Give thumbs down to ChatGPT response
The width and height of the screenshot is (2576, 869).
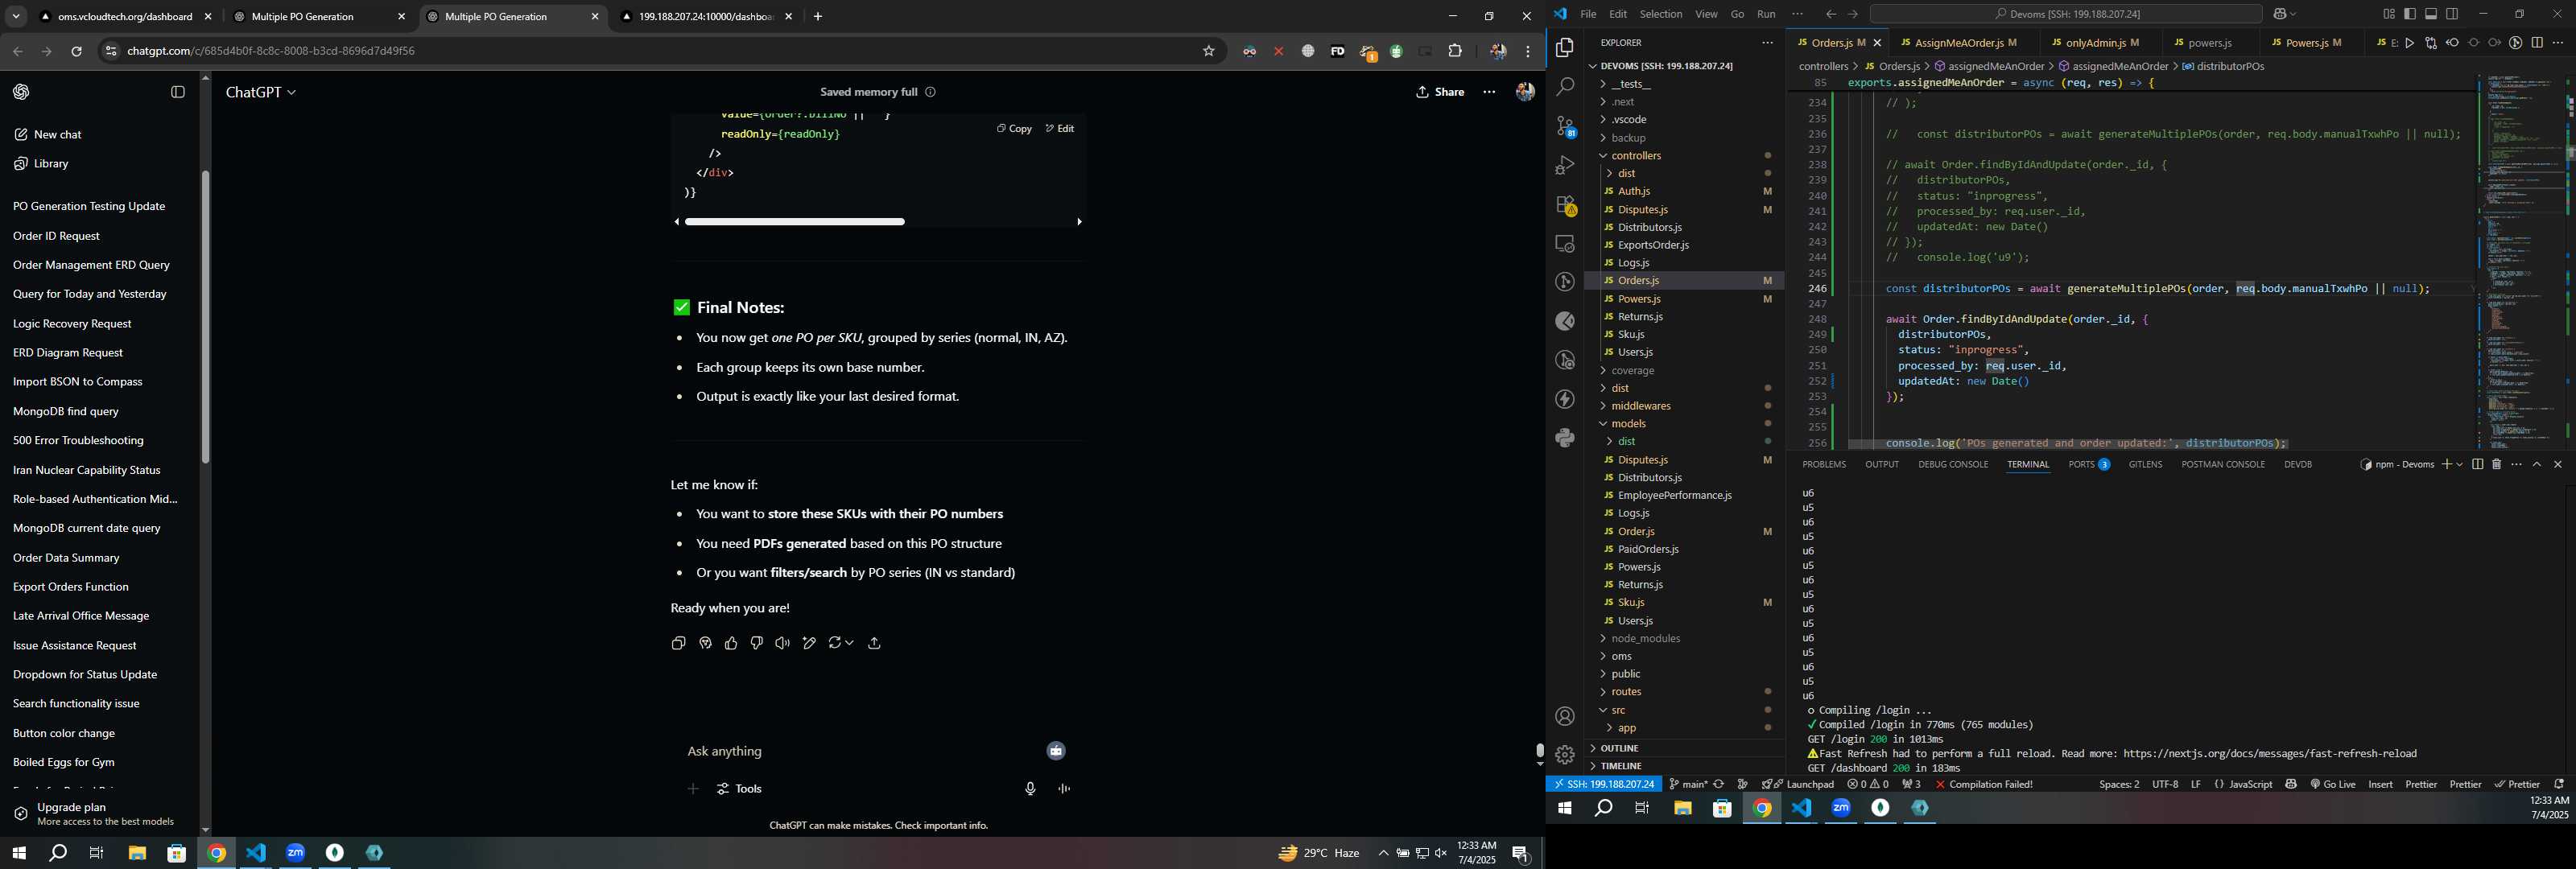click(x=757, y=643)
